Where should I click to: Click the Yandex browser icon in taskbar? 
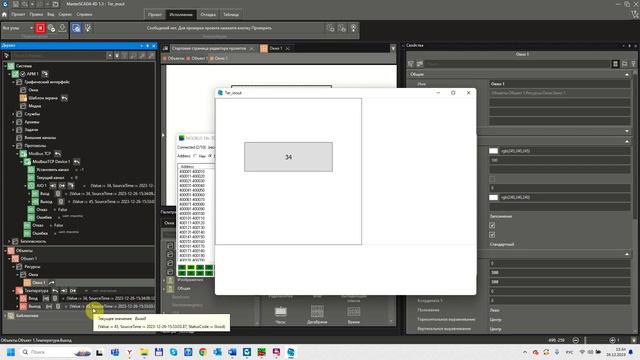point(129,352)
